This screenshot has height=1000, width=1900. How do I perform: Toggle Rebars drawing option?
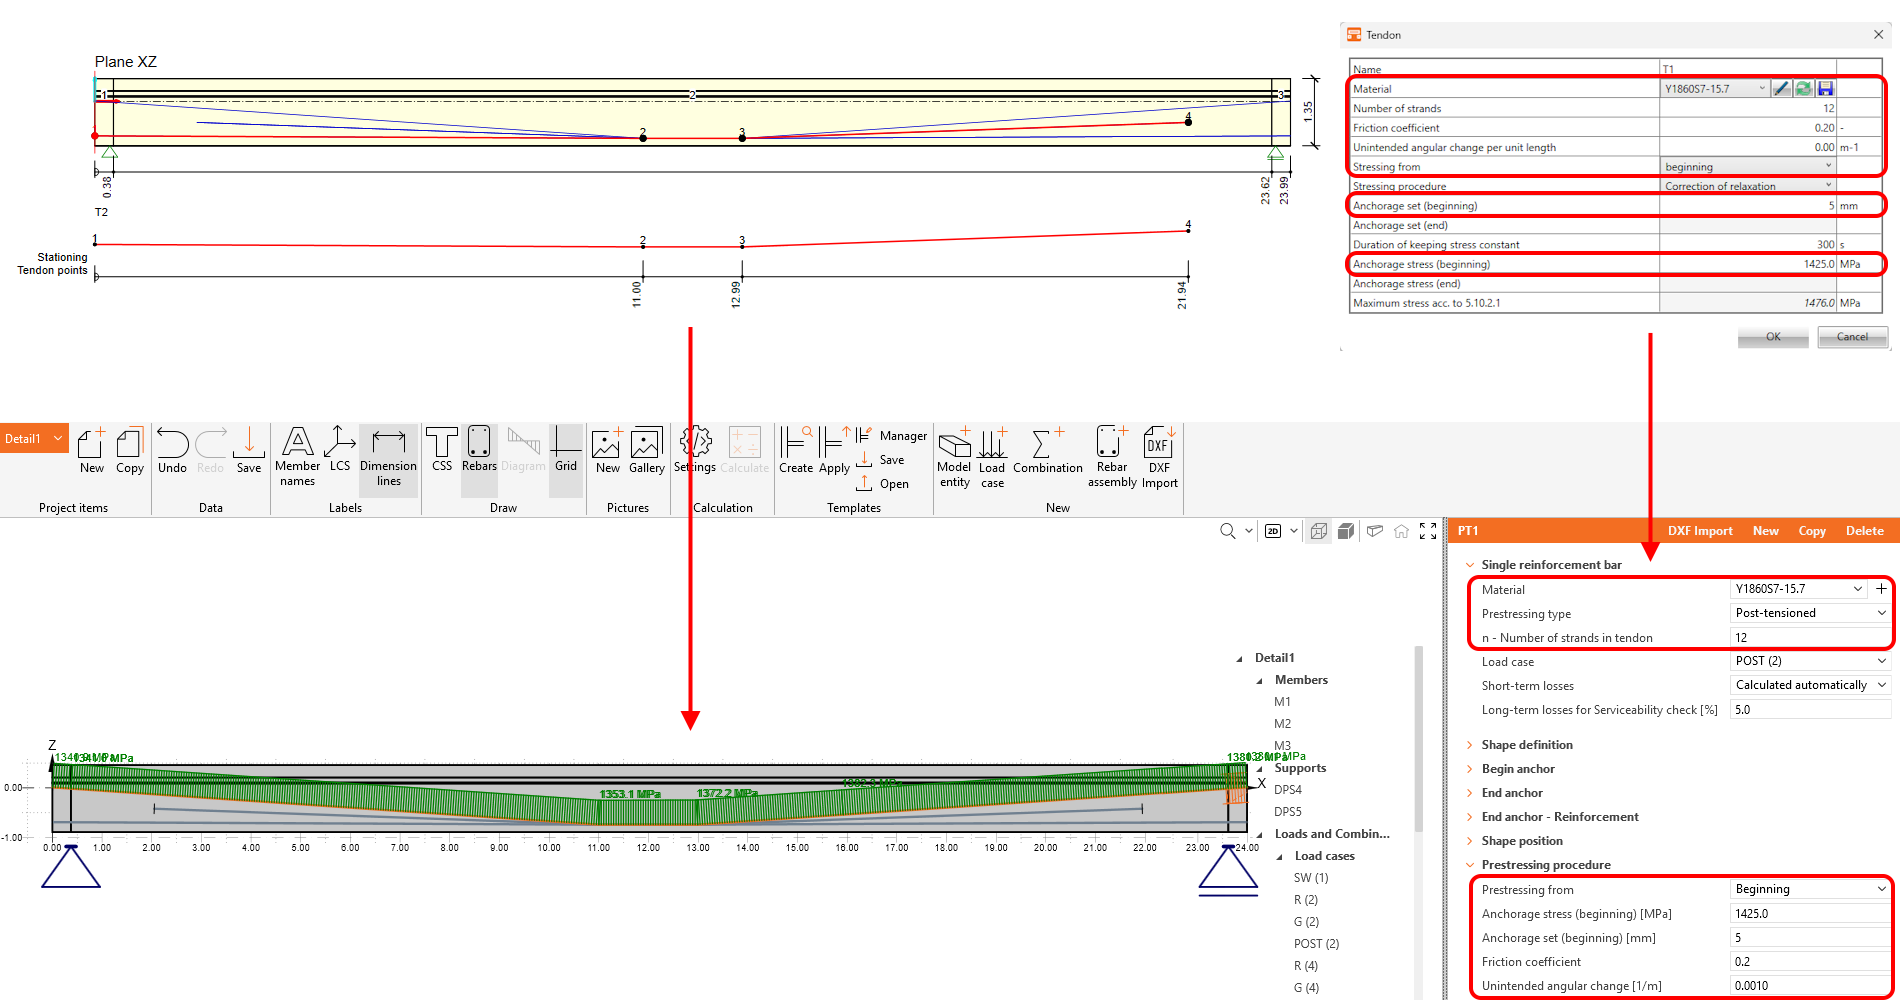[479, 448]
